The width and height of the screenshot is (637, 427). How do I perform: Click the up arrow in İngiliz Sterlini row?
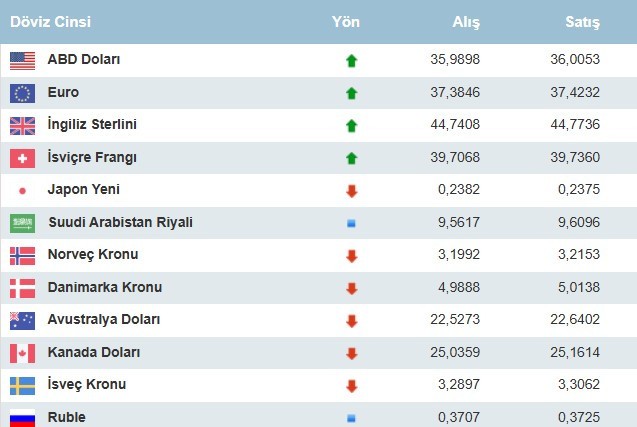point(351,126)
